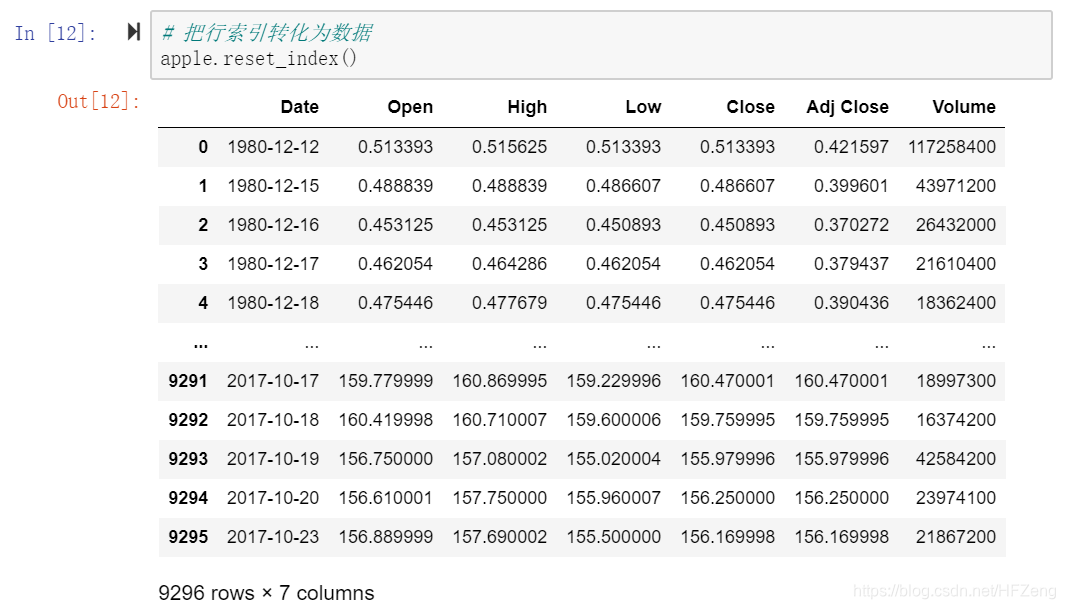
Task: Click the Volume value 21867200
Action: 956,536
